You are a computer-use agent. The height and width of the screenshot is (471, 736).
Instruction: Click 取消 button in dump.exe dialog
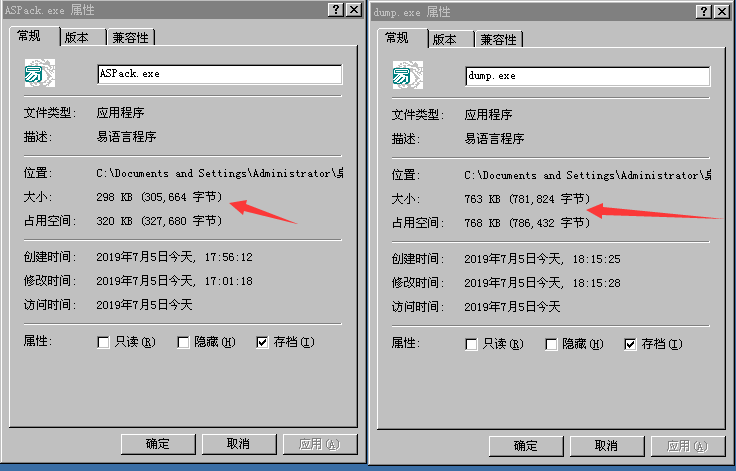(x=607, y=446)
